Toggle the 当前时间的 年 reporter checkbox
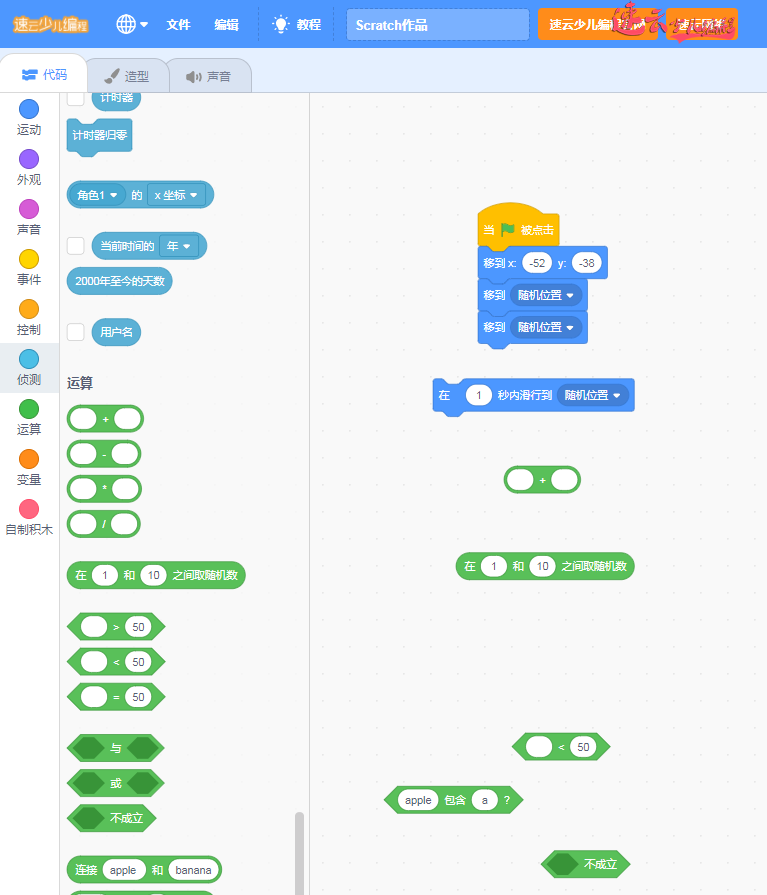This screenshot has height=895, width=767. [75, 246]
